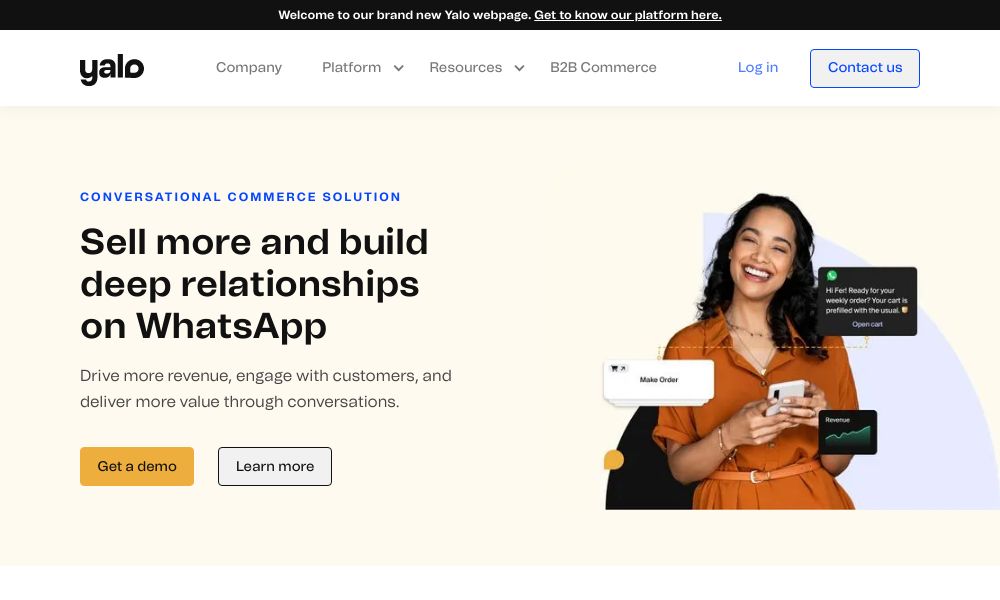
Task: Click the Revenue chart graphic
Action: 848,432
